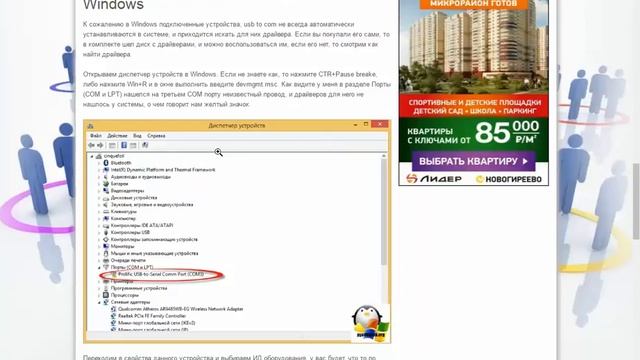
Task: Click the blue Help toolbar icon
Action: point(124,145)
